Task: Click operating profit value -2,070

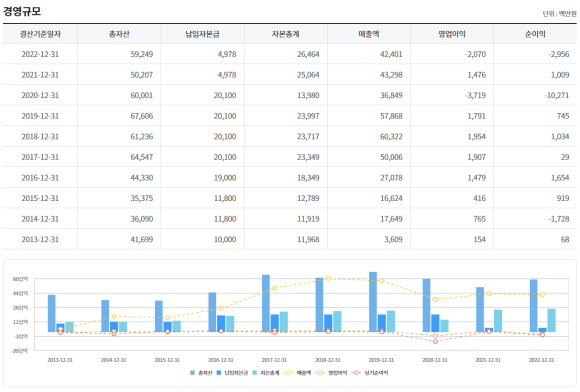Action: click(475, 54)
